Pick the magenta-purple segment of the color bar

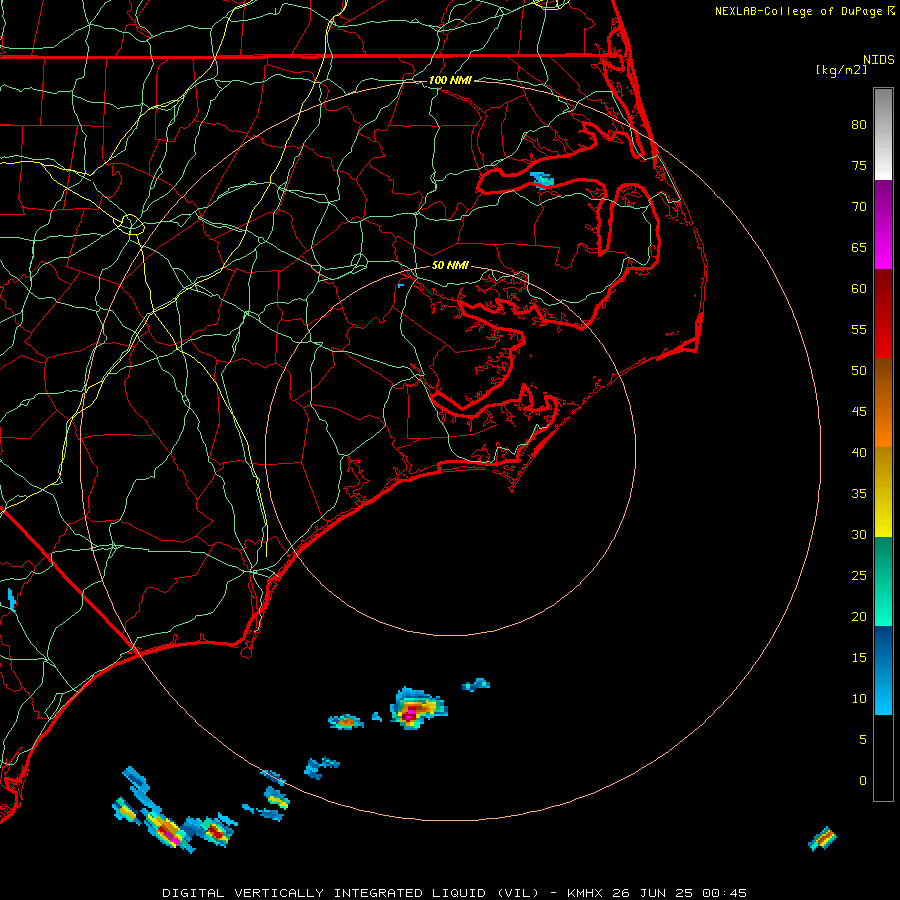[x=883, y=224]
